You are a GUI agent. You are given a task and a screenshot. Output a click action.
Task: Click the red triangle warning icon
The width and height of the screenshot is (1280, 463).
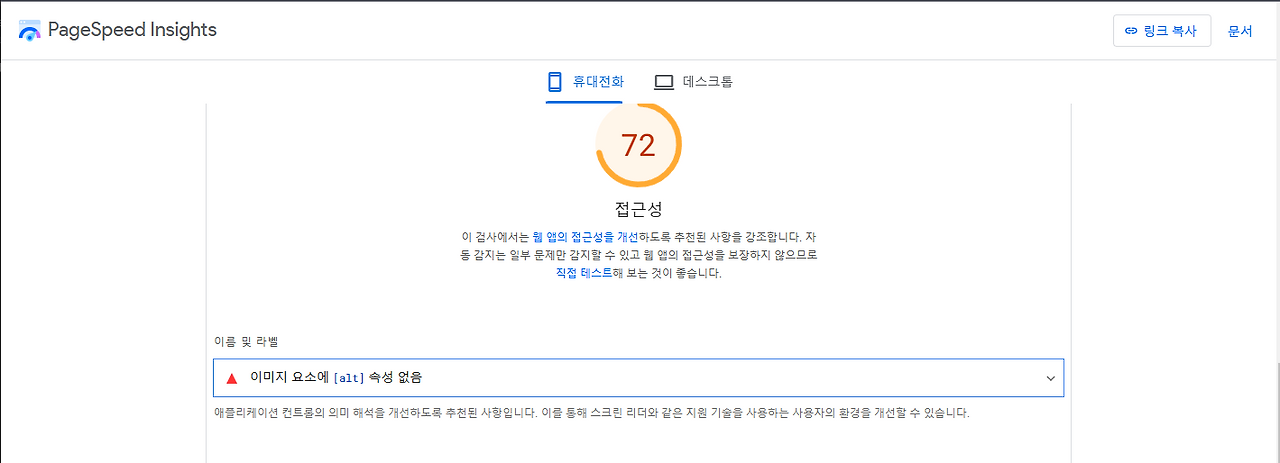tap(232, 378)
